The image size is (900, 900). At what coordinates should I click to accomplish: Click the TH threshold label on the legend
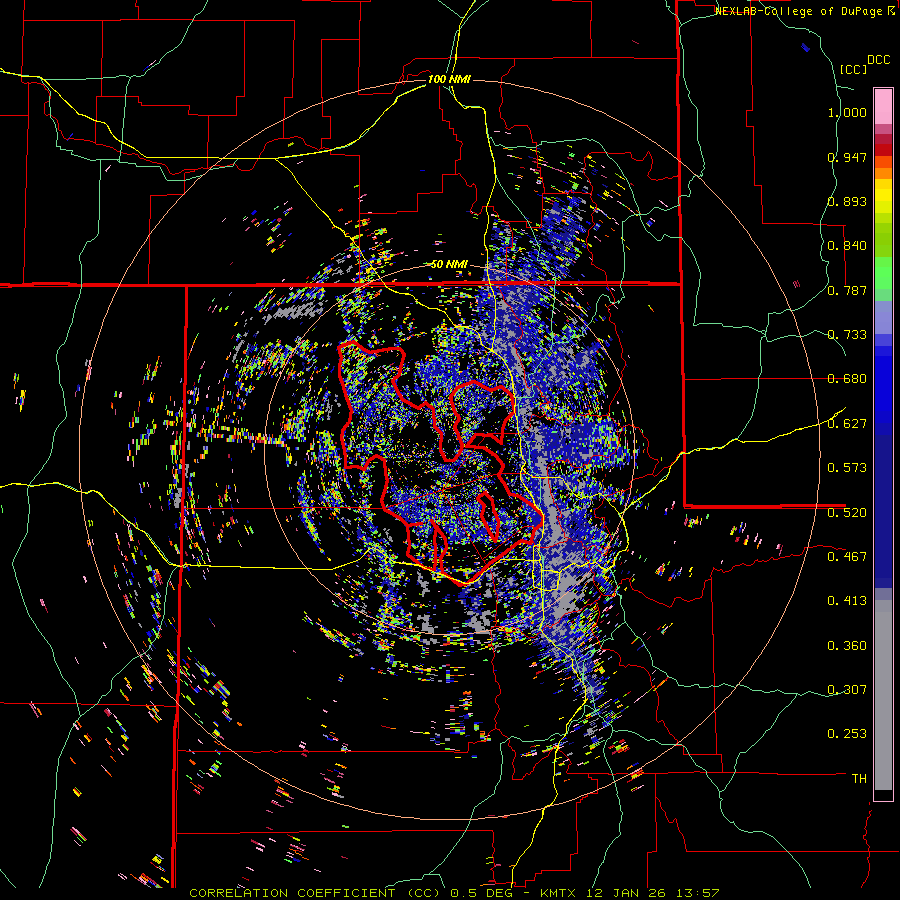[859, 778]
